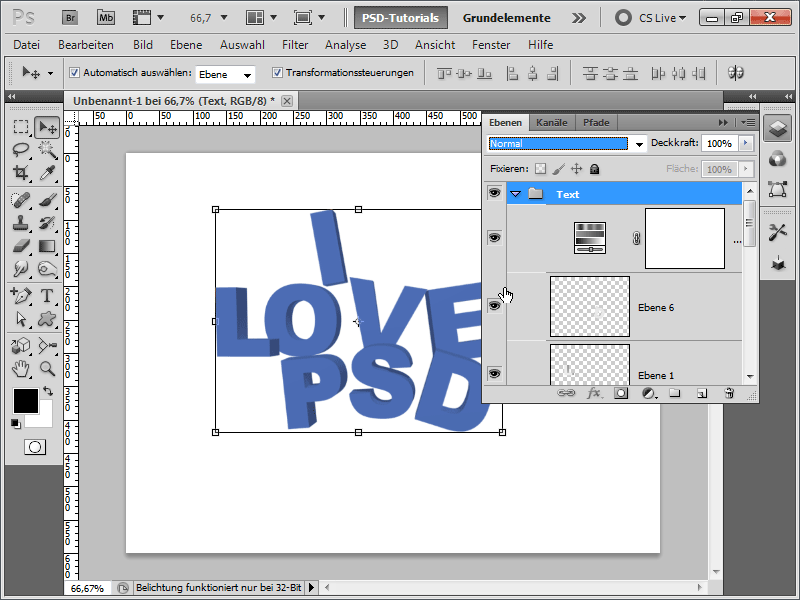
Task: Select the Rectangular Marquee tool
Action: tap(21, 127)
